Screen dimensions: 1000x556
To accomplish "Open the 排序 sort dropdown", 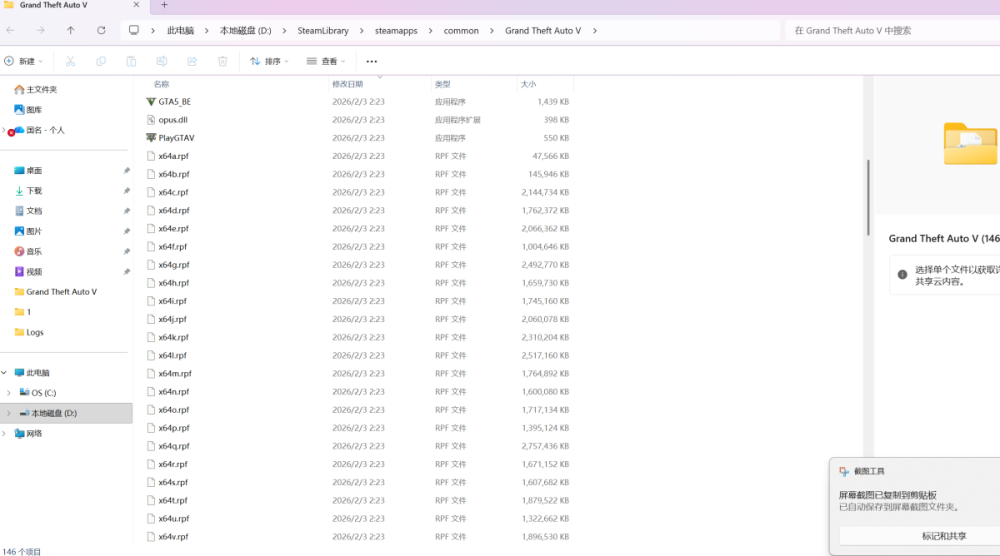I will point(268,61).
